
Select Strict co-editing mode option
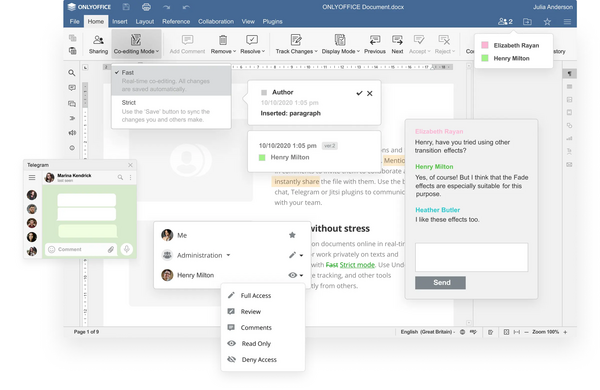[x=171, y=111]
